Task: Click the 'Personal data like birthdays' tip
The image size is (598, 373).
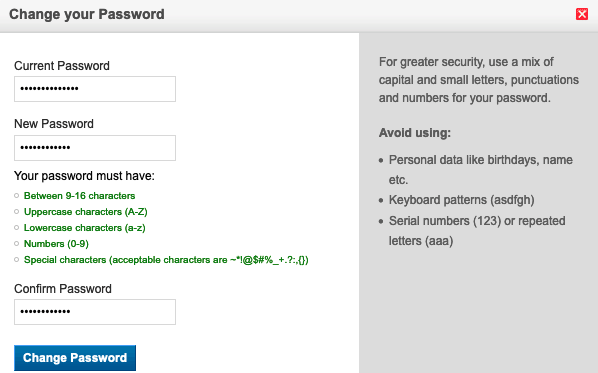Action: 481,170
